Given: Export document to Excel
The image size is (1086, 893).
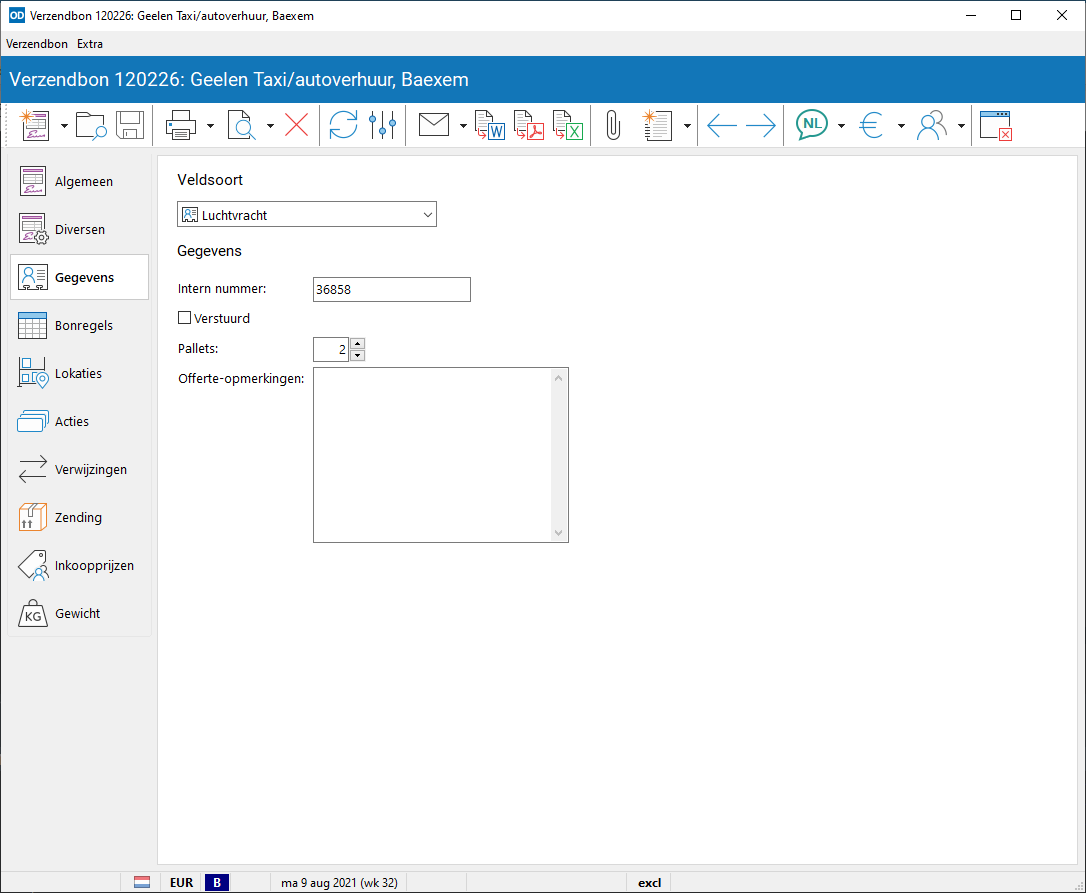Looking at the screenshot, I should click(567, 125).
